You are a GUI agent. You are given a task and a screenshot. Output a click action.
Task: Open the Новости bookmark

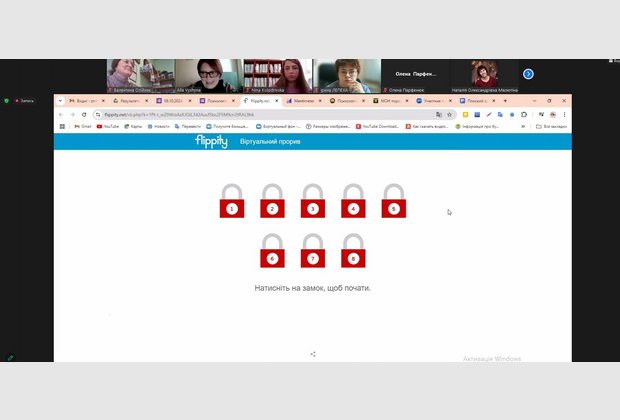coord(158,127)
